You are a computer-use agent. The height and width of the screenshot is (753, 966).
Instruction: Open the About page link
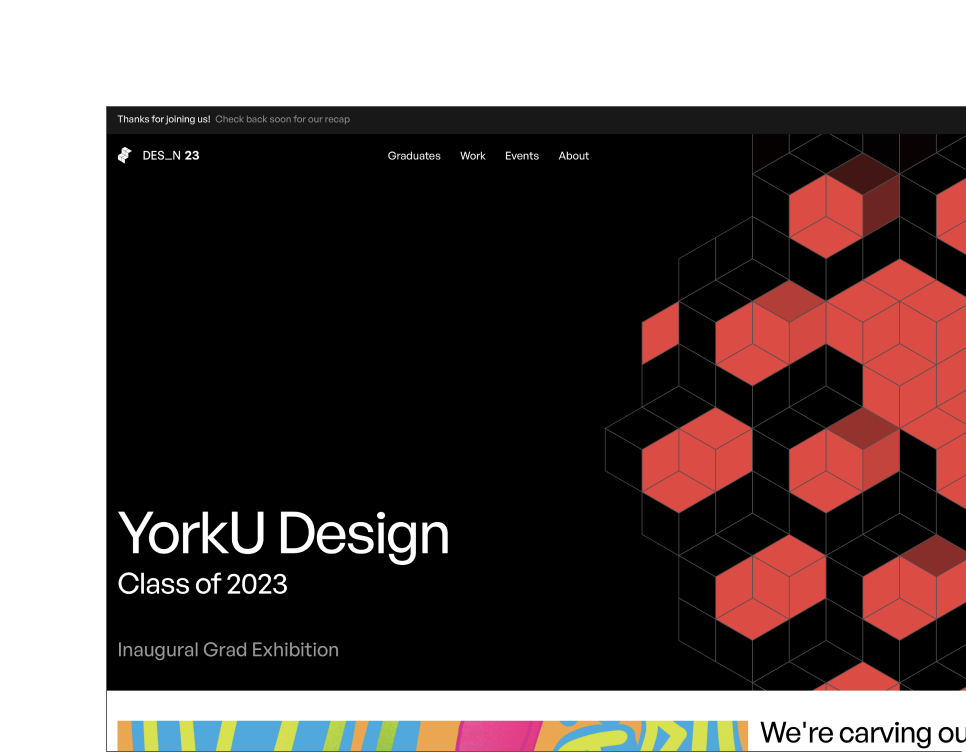coord(574,156)
